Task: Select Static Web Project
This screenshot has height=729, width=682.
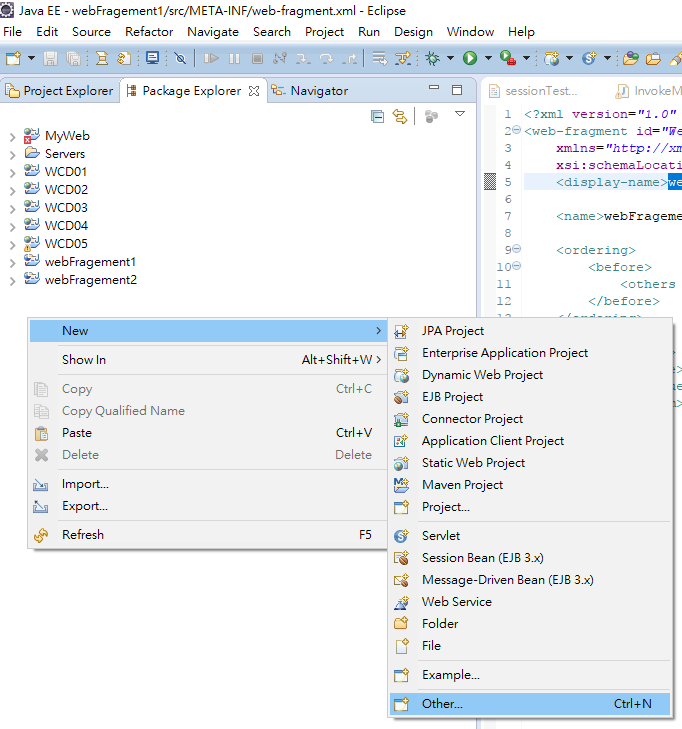Action: pyautogui.click(x=530, y=463)
